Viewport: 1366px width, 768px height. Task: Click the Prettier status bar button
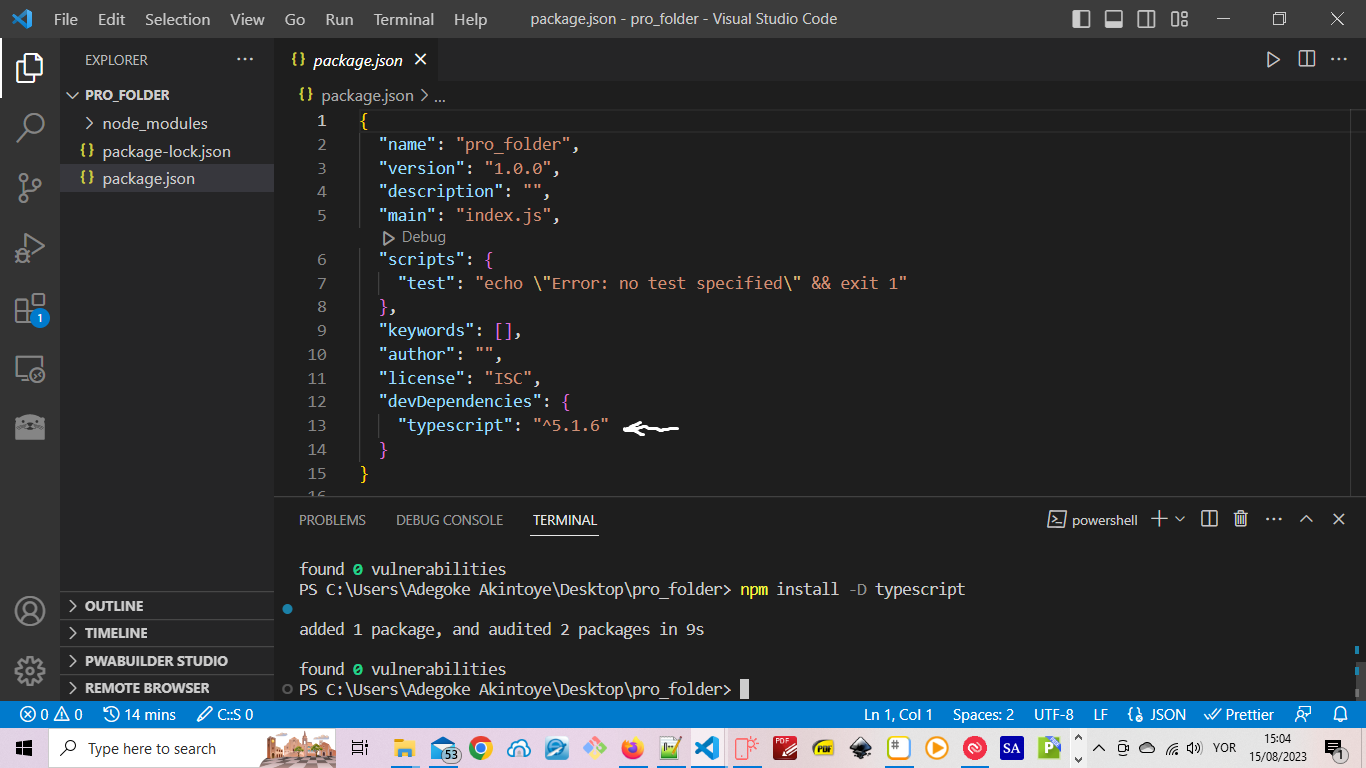pos(1240,715)
